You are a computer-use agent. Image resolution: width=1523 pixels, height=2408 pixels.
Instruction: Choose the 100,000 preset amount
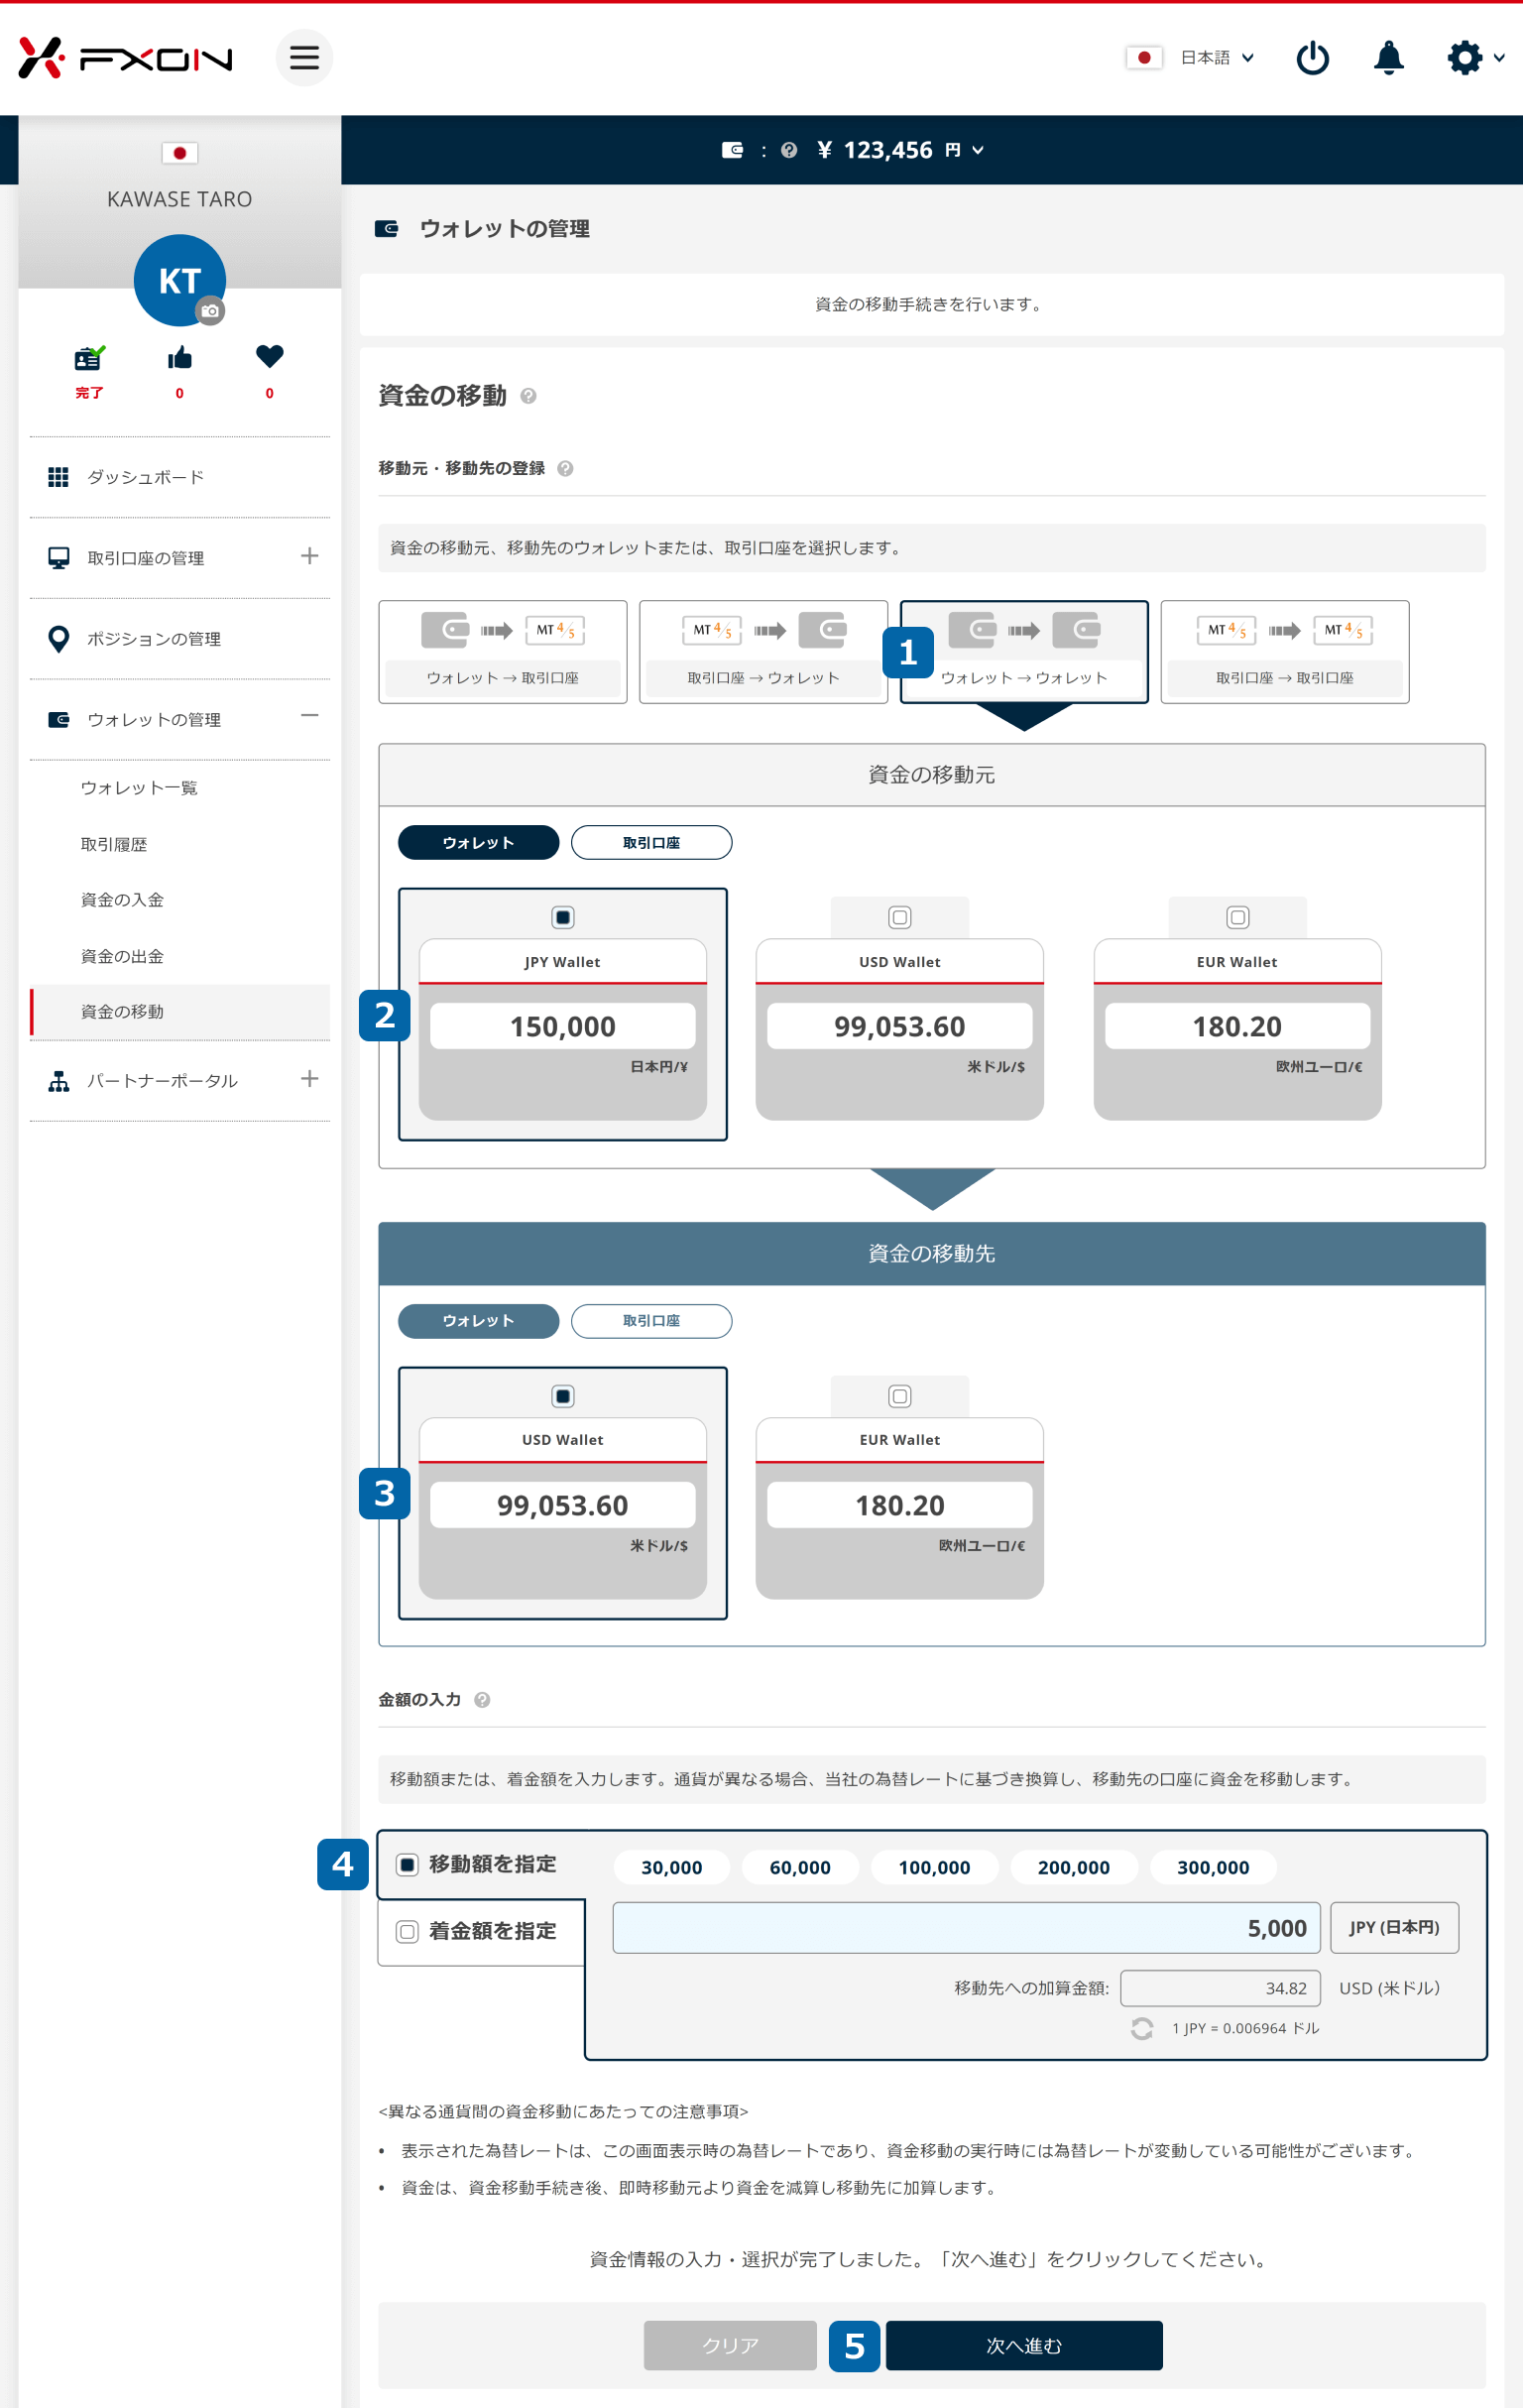pos(934,1867)
